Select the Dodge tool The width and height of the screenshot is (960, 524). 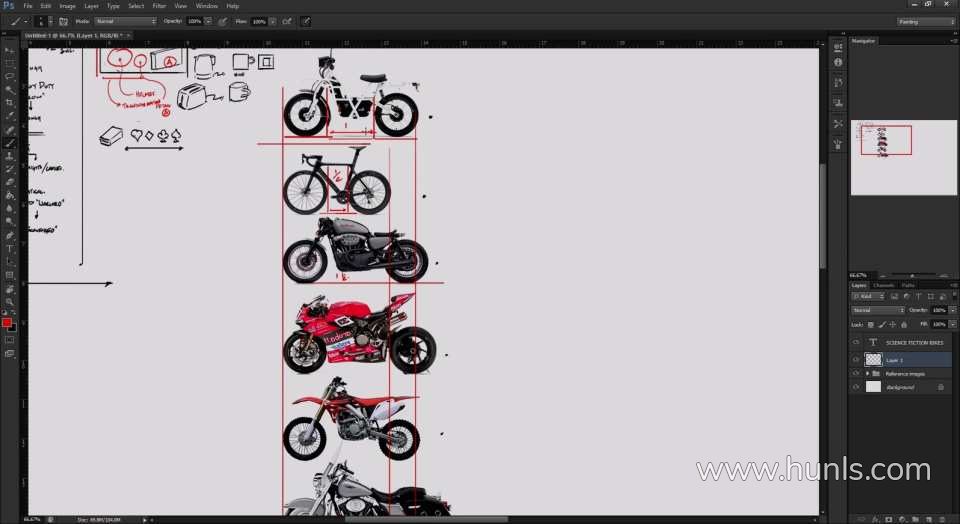9,222
